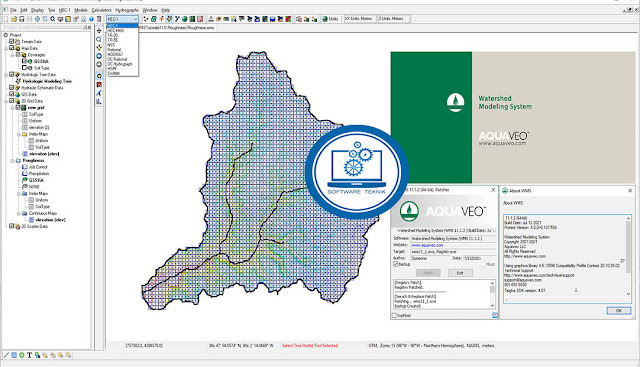
Task: Toggle Hydraulic Schematic Data checkbox
Action: 12,88
